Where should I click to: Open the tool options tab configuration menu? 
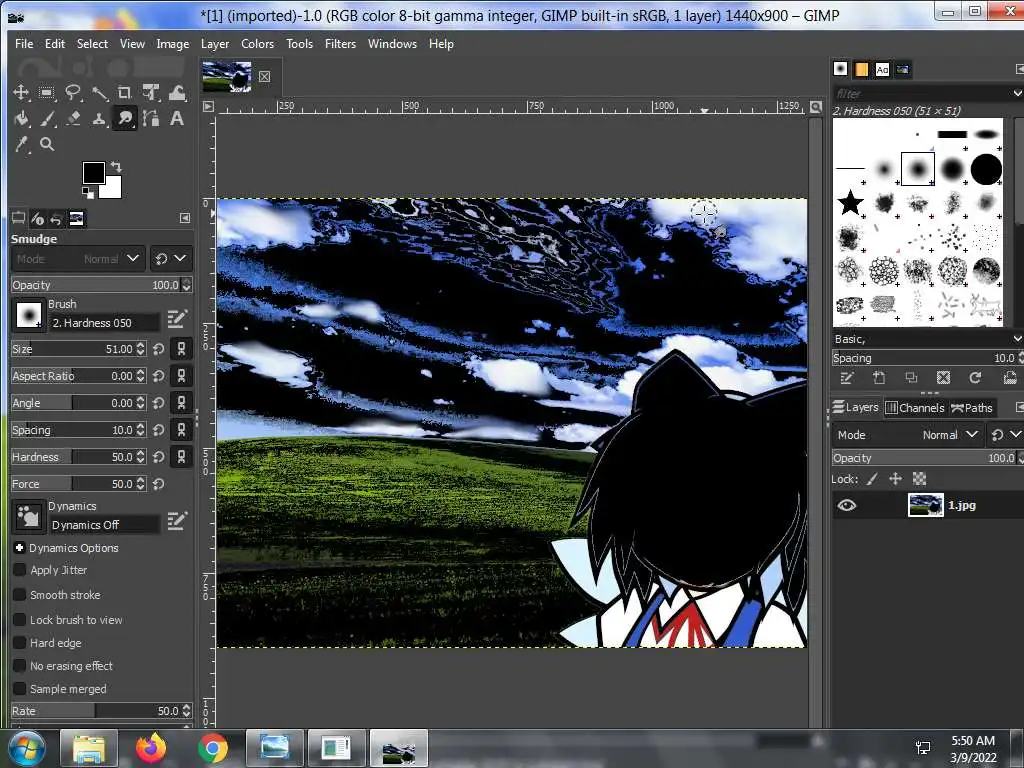pyautogui.click(x=185, y=219)
